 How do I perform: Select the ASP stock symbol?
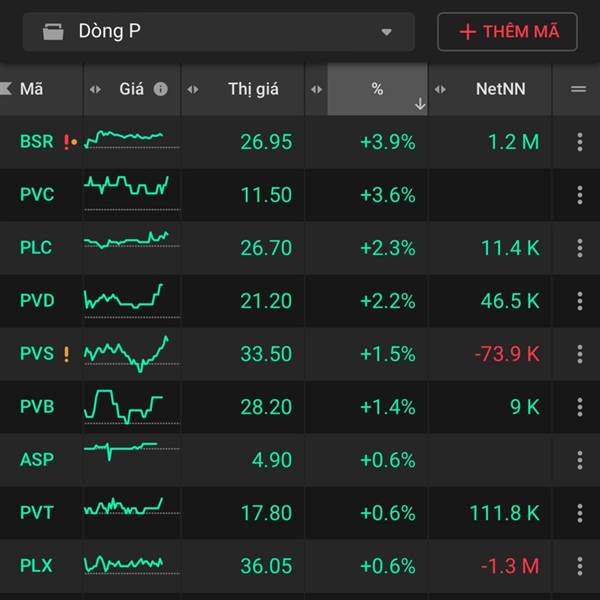pos(37,460)
